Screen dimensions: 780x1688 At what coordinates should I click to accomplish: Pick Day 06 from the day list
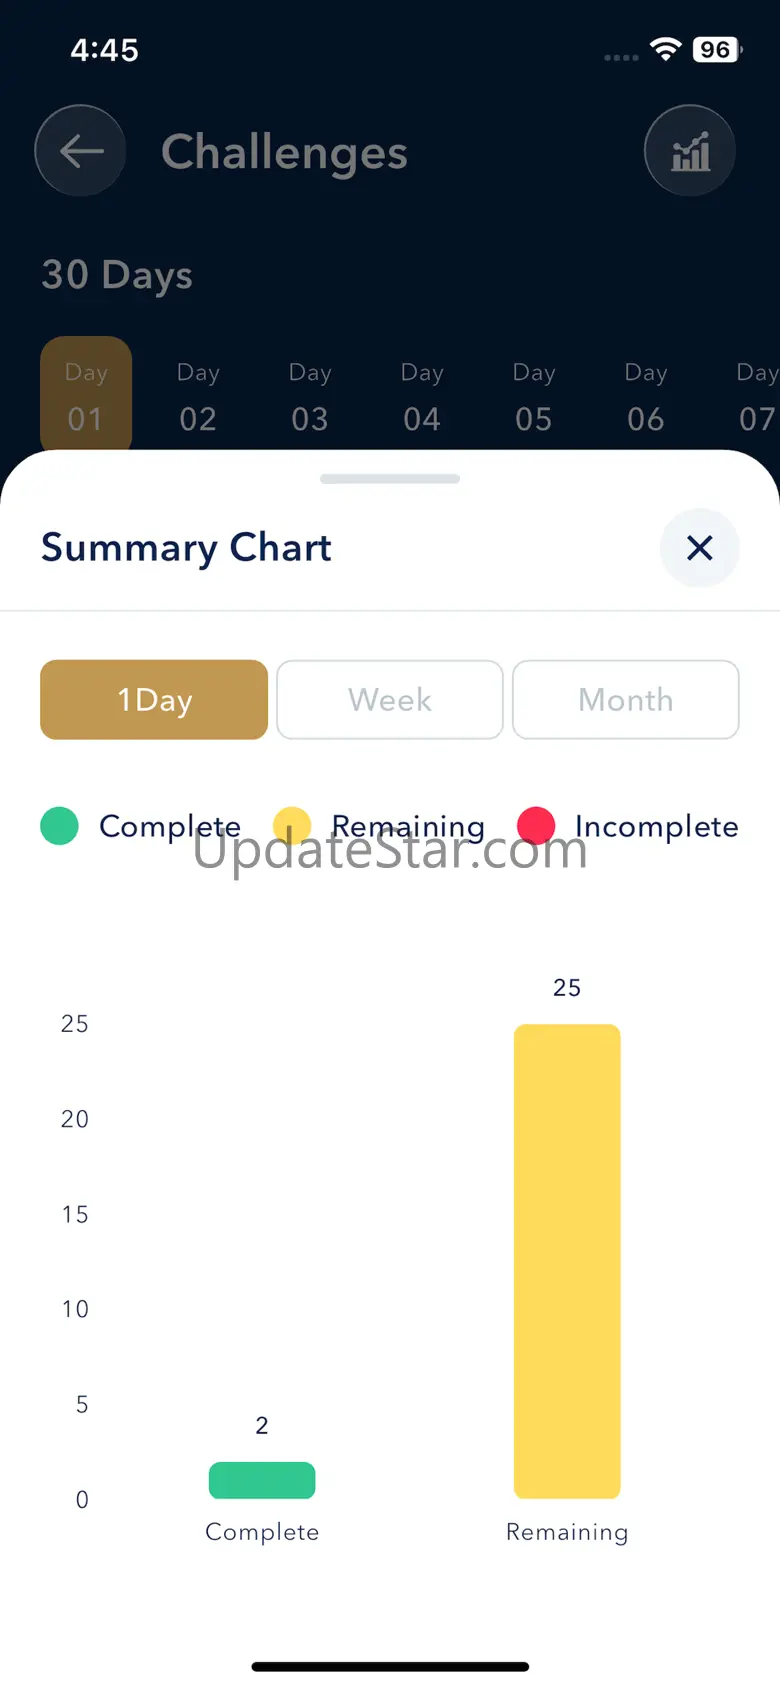(646, 396)
